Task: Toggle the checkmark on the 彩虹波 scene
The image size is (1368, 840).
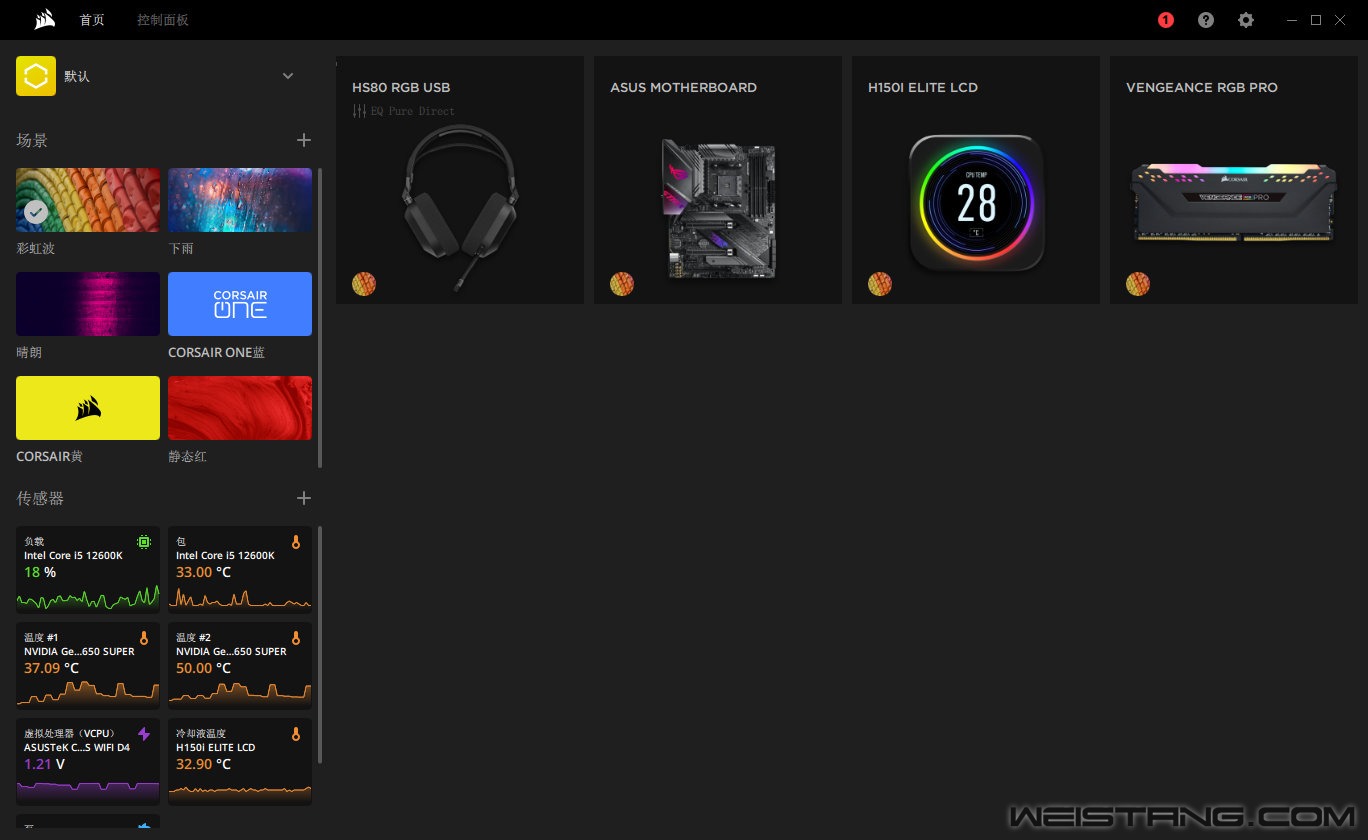Action: click(36, 212)
